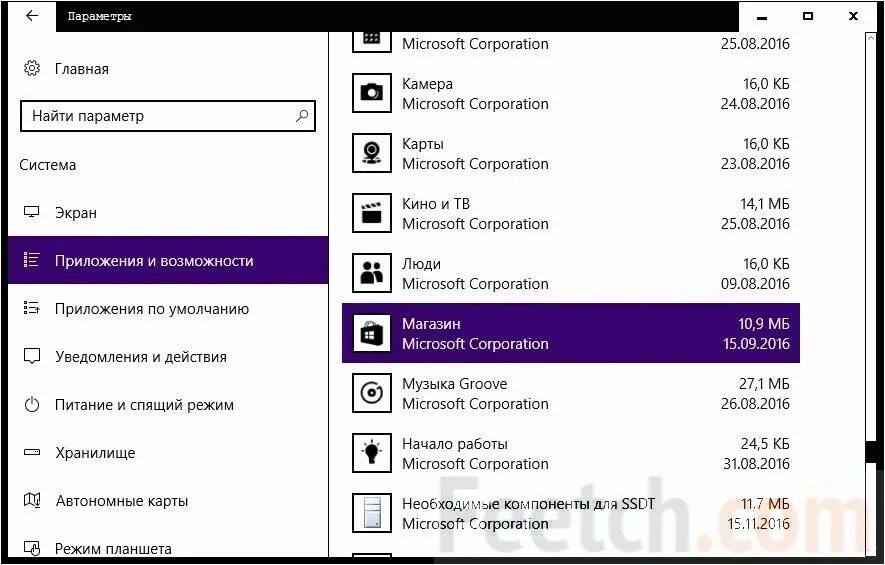Click the Карты app webcam-pin icon
The height and width of the screenshot is (565, 885).
click(x=371, y=153)
